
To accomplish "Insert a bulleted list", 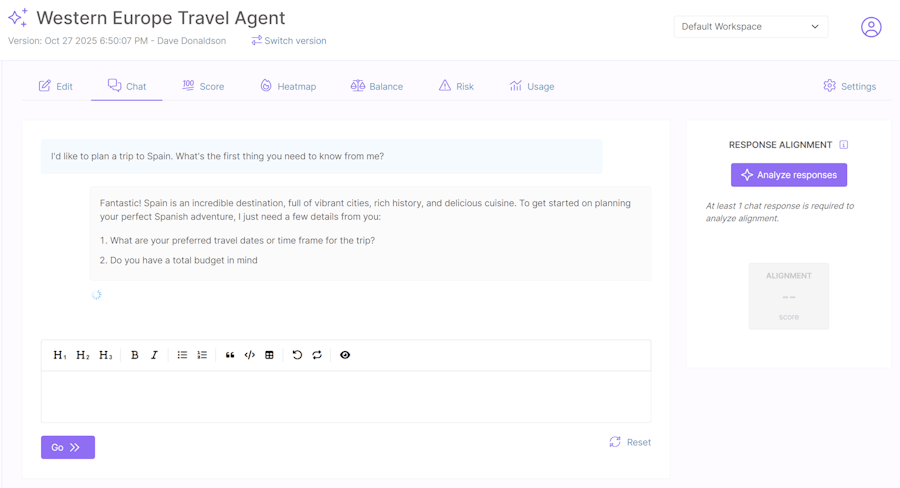I will click(x=183, y=355).
